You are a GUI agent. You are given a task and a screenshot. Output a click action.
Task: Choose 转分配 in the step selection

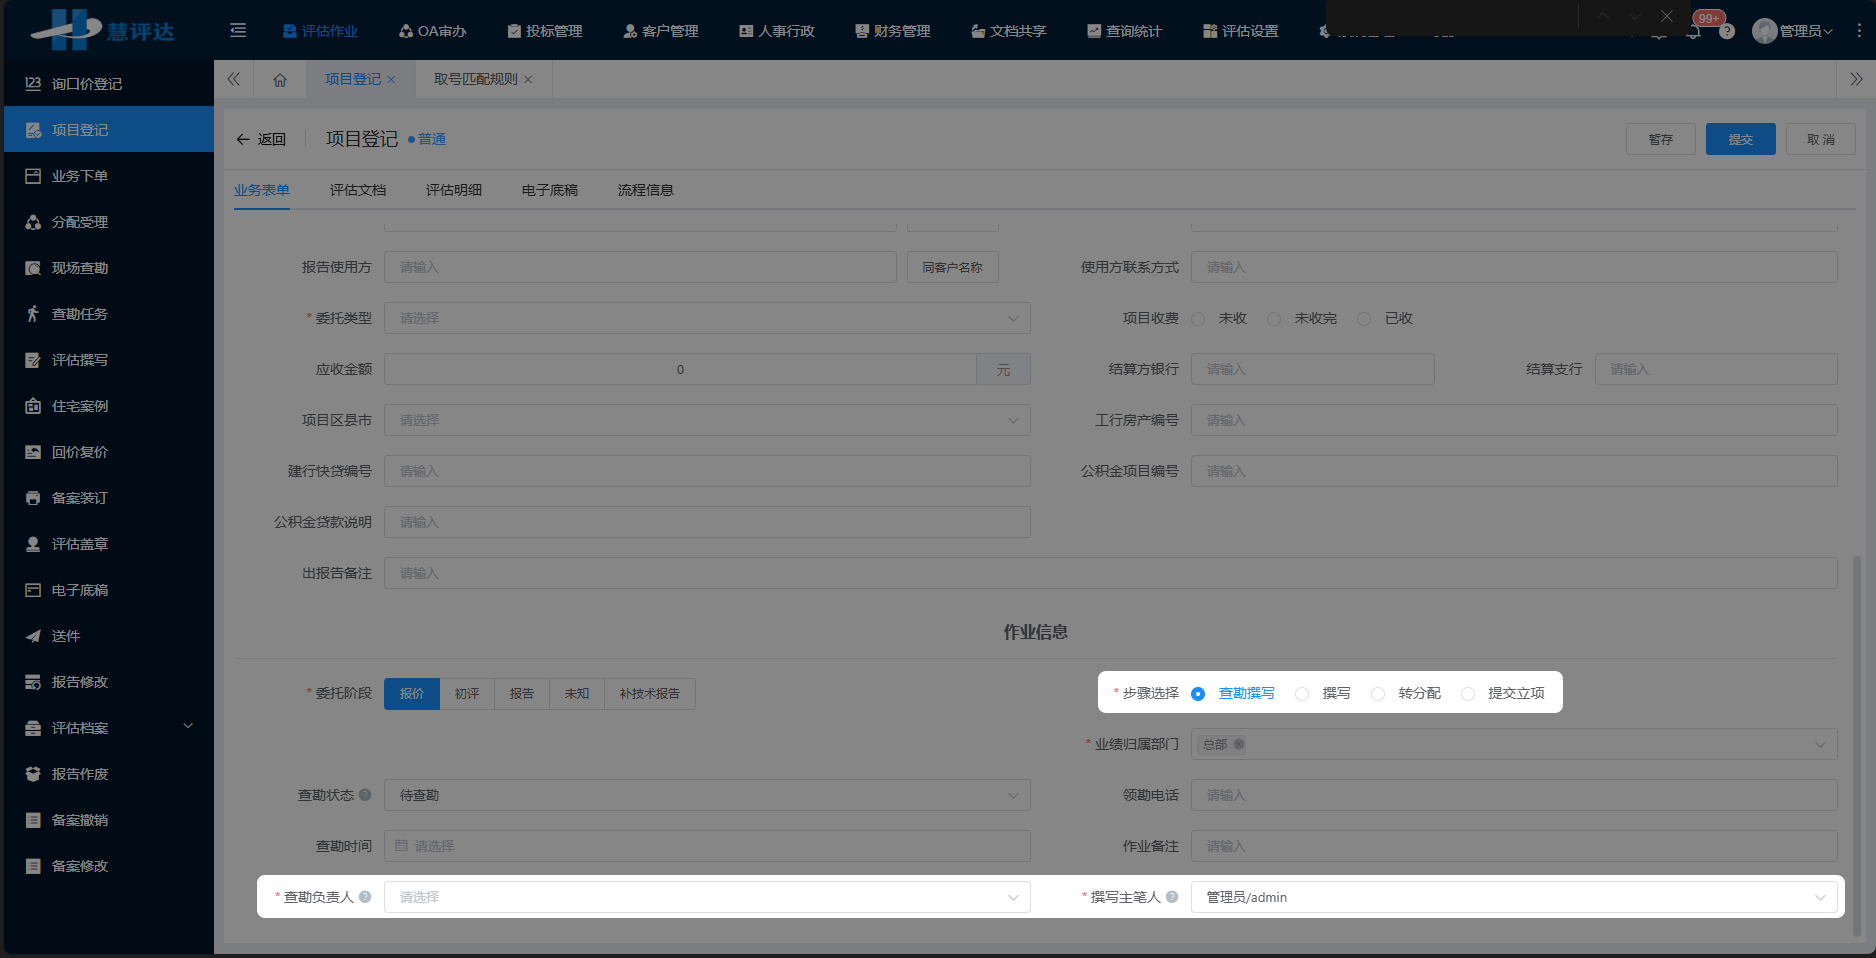(1378, 693)
